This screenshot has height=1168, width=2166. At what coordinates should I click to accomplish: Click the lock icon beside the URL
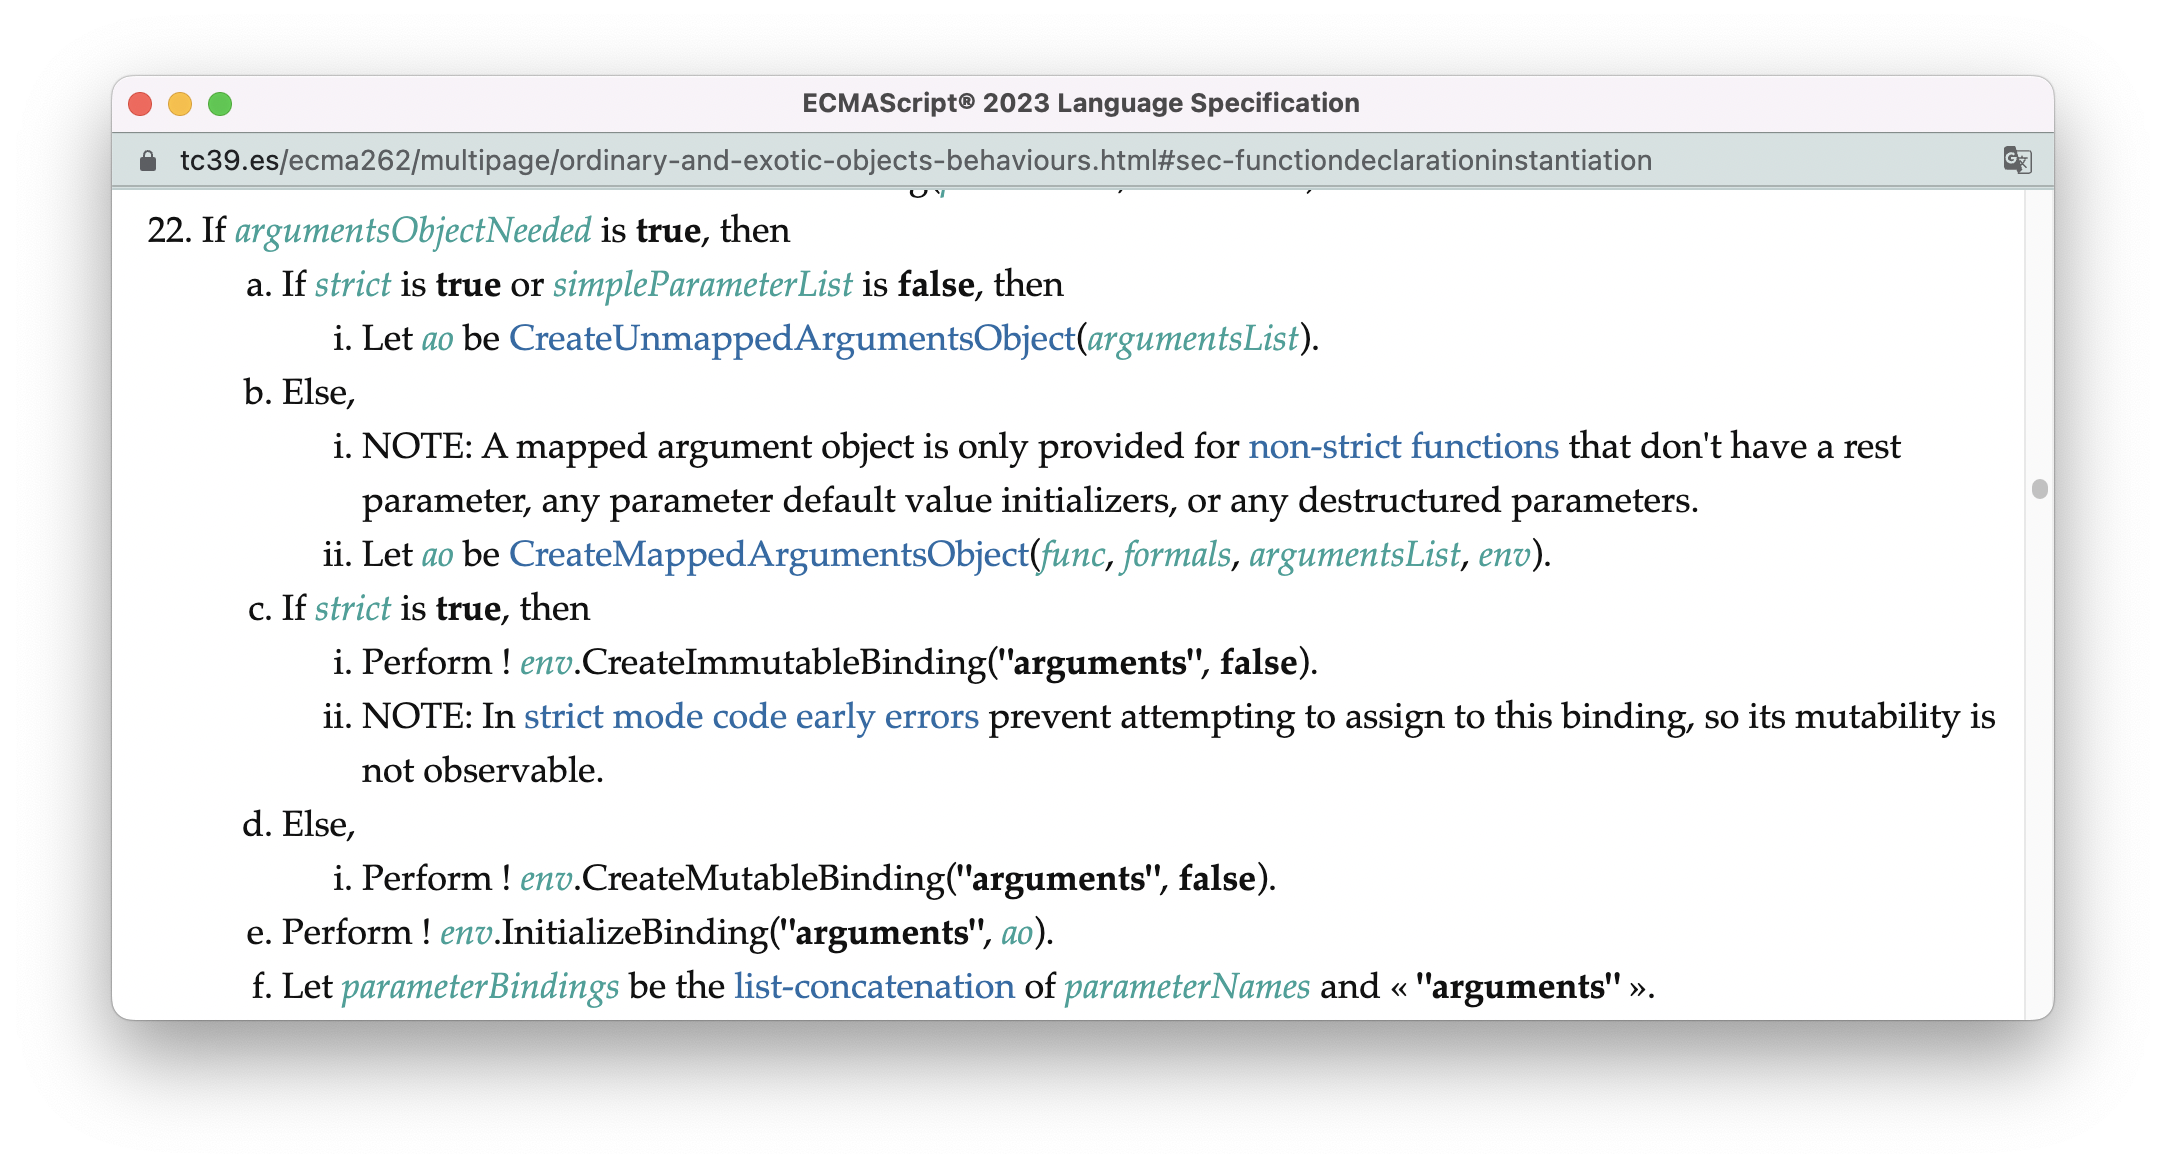pyautogui.click(x=148, y=160)
